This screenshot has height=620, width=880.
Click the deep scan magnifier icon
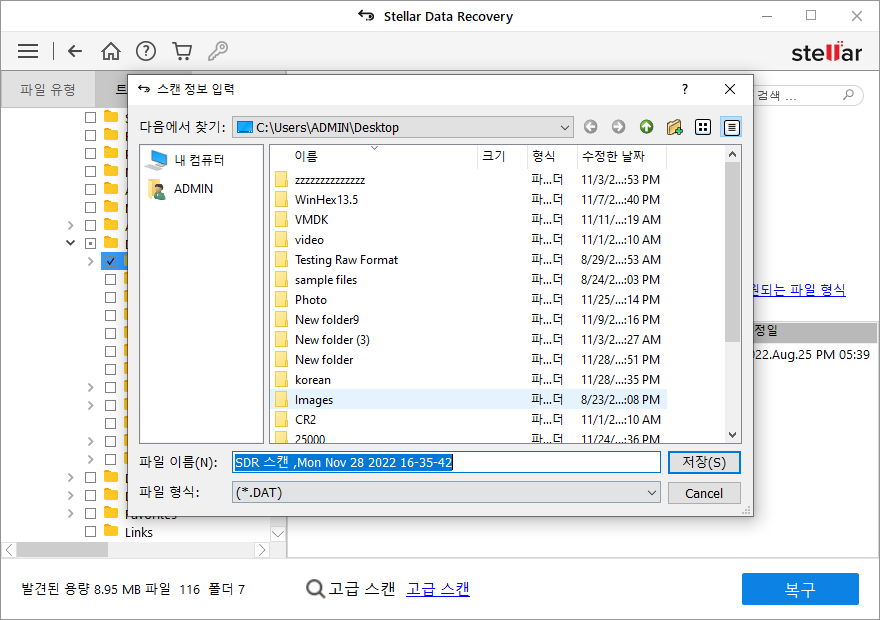pyautogui.click(x=315, y=589)
